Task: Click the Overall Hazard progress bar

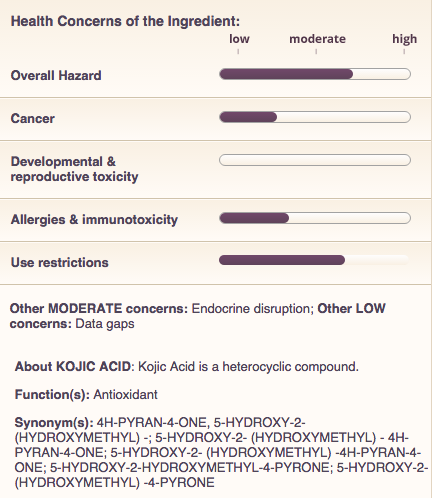Action: 315,74
